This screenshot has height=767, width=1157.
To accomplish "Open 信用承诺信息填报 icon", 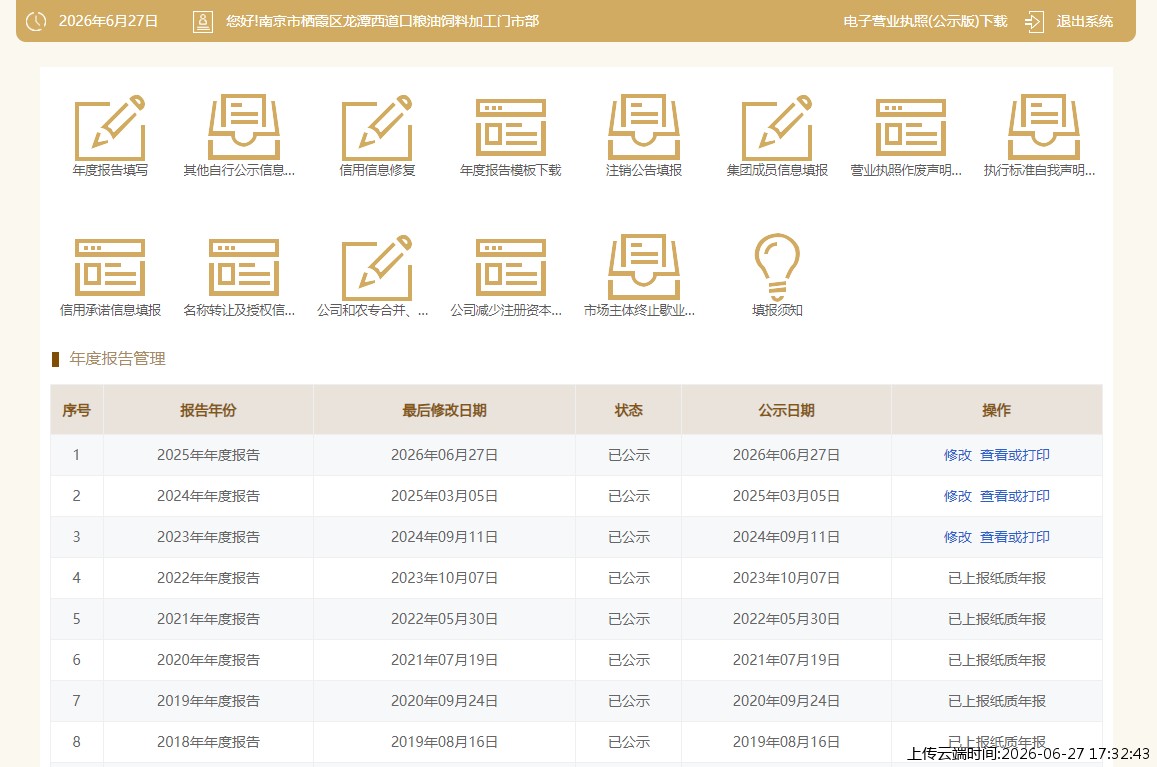I will [110, 267].
